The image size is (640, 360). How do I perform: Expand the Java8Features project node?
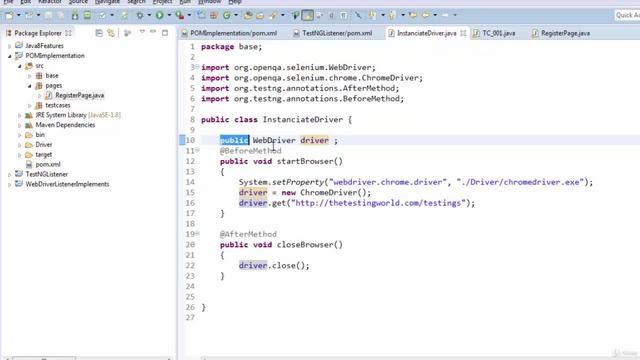point(9,46)
